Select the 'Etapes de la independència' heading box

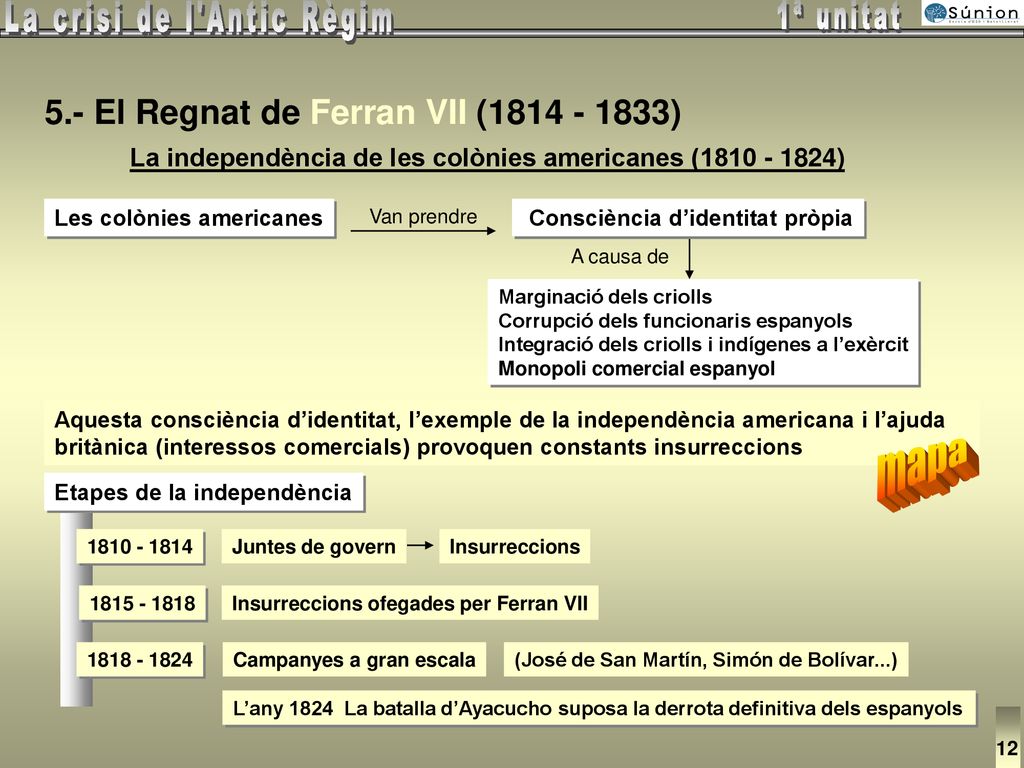(x=204, y=492)
